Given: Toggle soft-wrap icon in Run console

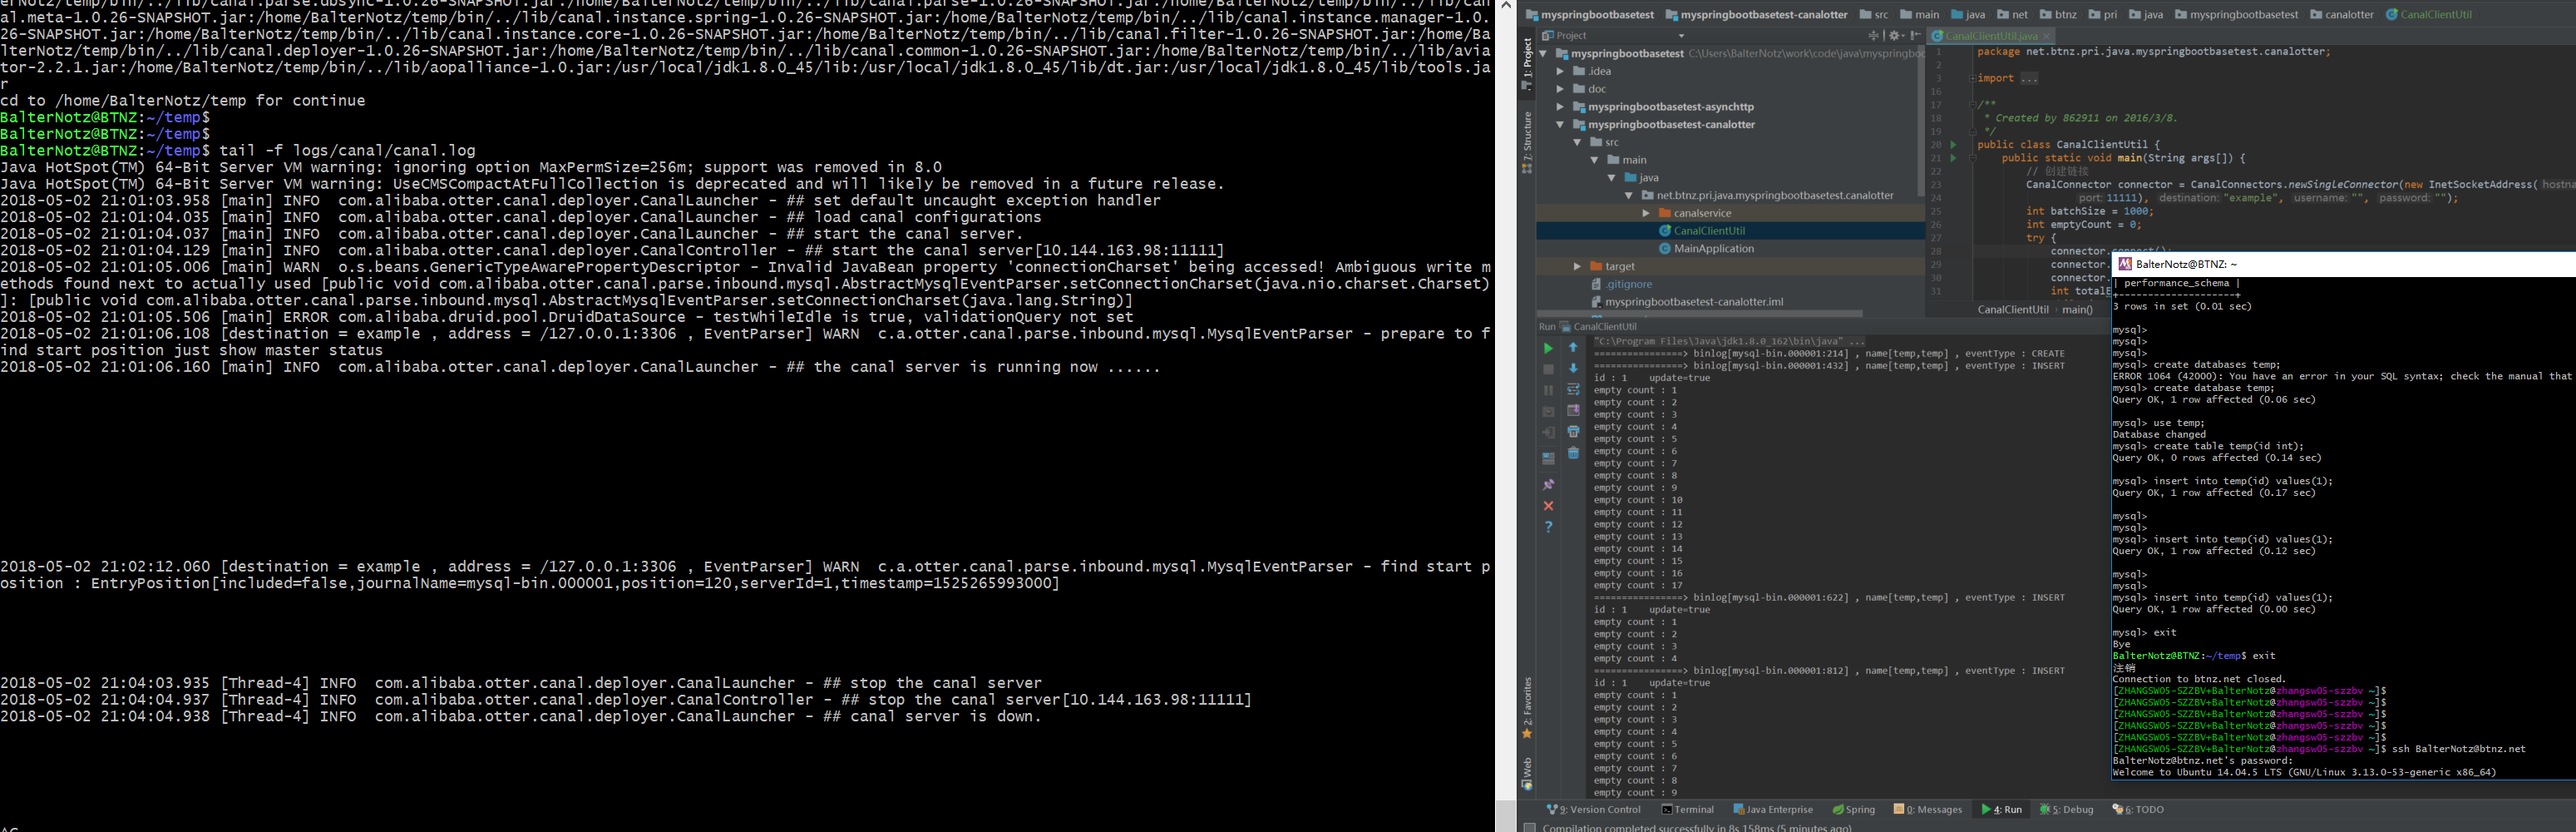Looking at the screenshot, I should point(1573,389).
